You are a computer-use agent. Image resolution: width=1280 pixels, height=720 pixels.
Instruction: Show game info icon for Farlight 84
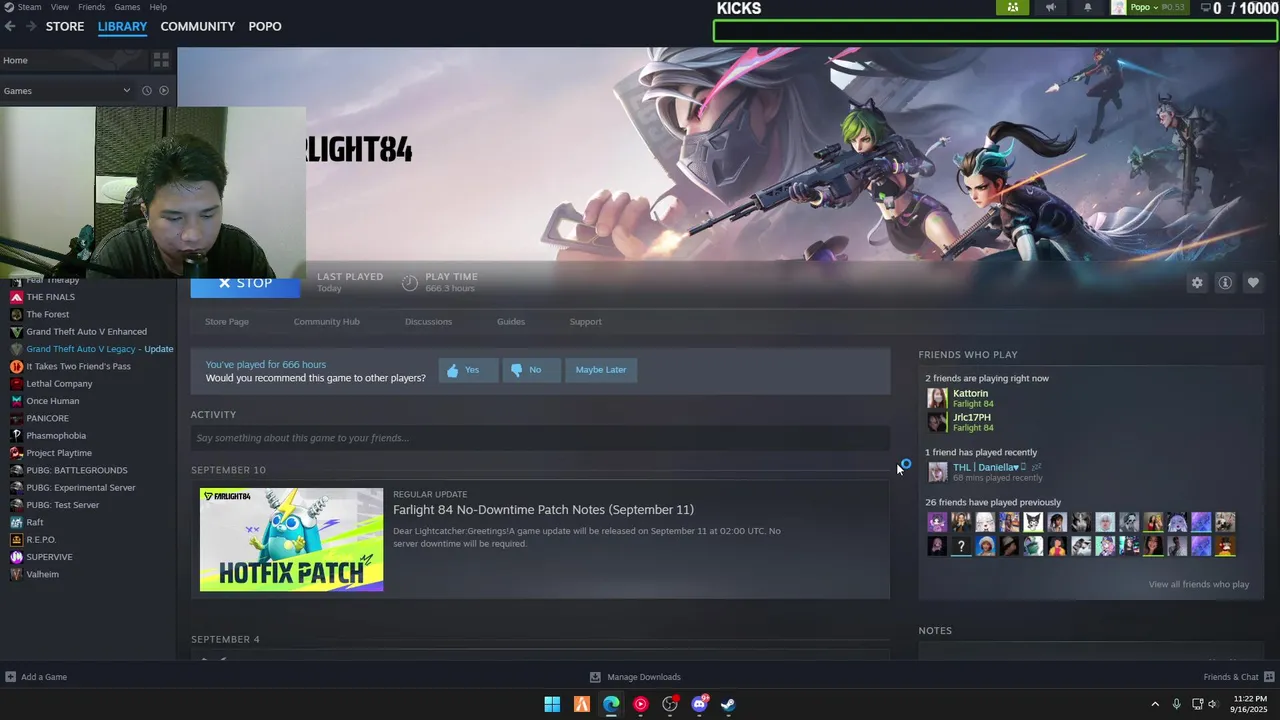(1225, 283)
